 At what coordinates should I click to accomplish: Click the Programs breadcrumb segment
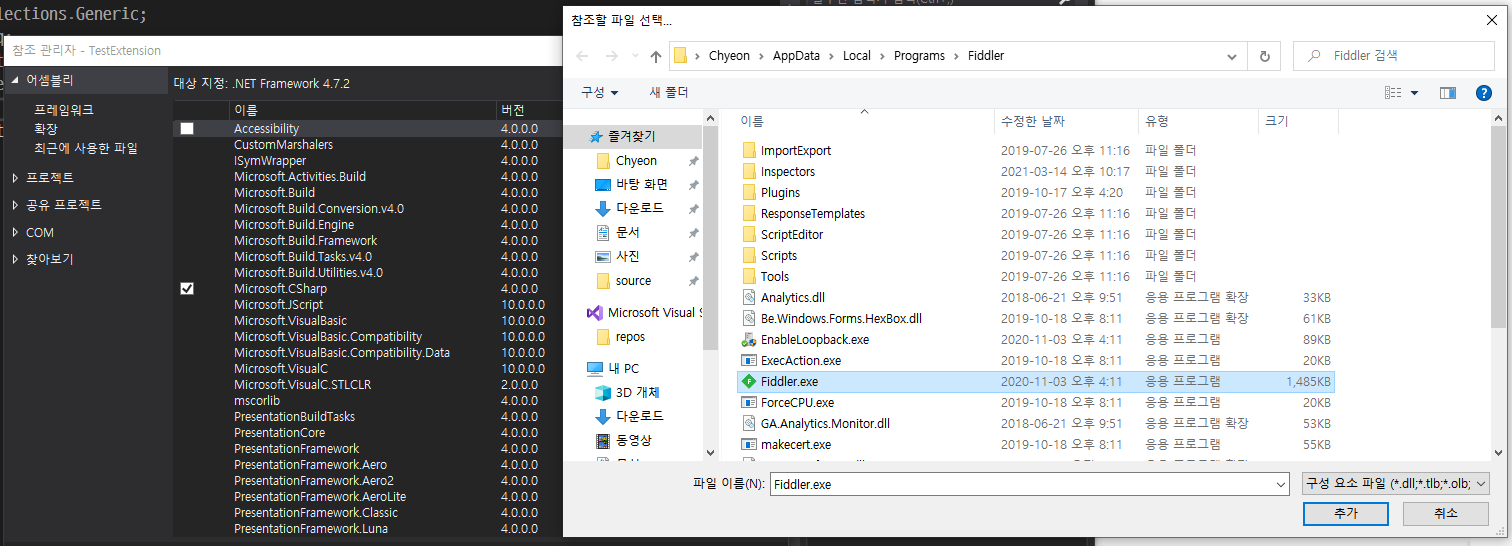point(920,56)
